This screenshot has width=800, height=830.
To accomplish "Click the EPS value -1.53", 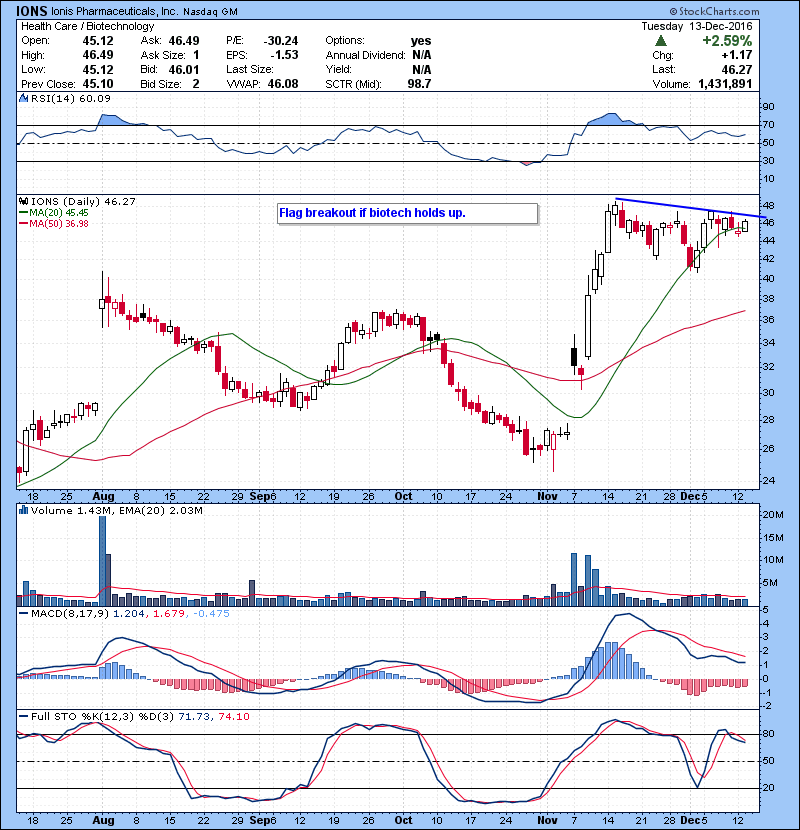I will tap(284, 55).
